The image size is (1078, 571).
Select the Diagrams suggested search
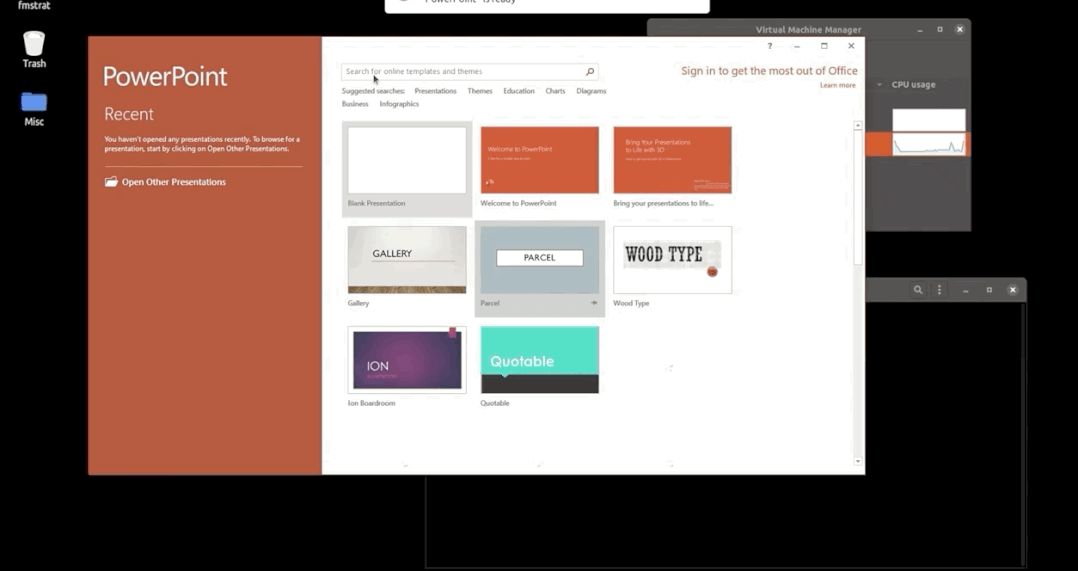[591, 91]
